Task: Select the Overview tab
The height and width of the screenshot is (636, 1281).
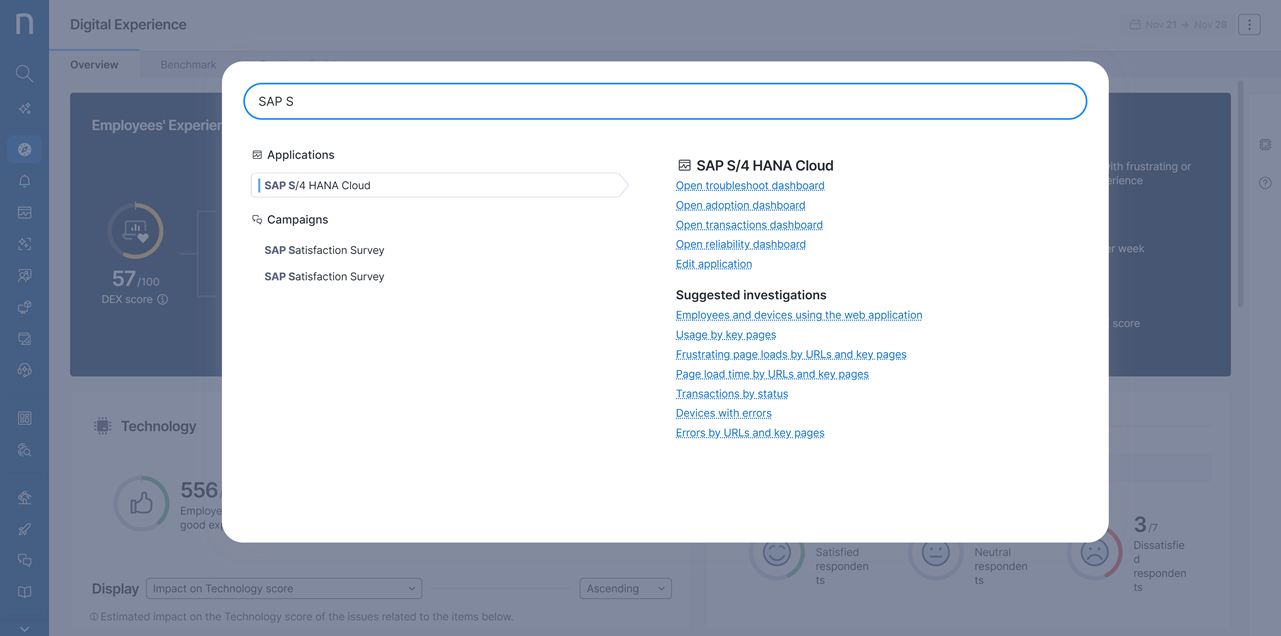Action: (94, 65)
